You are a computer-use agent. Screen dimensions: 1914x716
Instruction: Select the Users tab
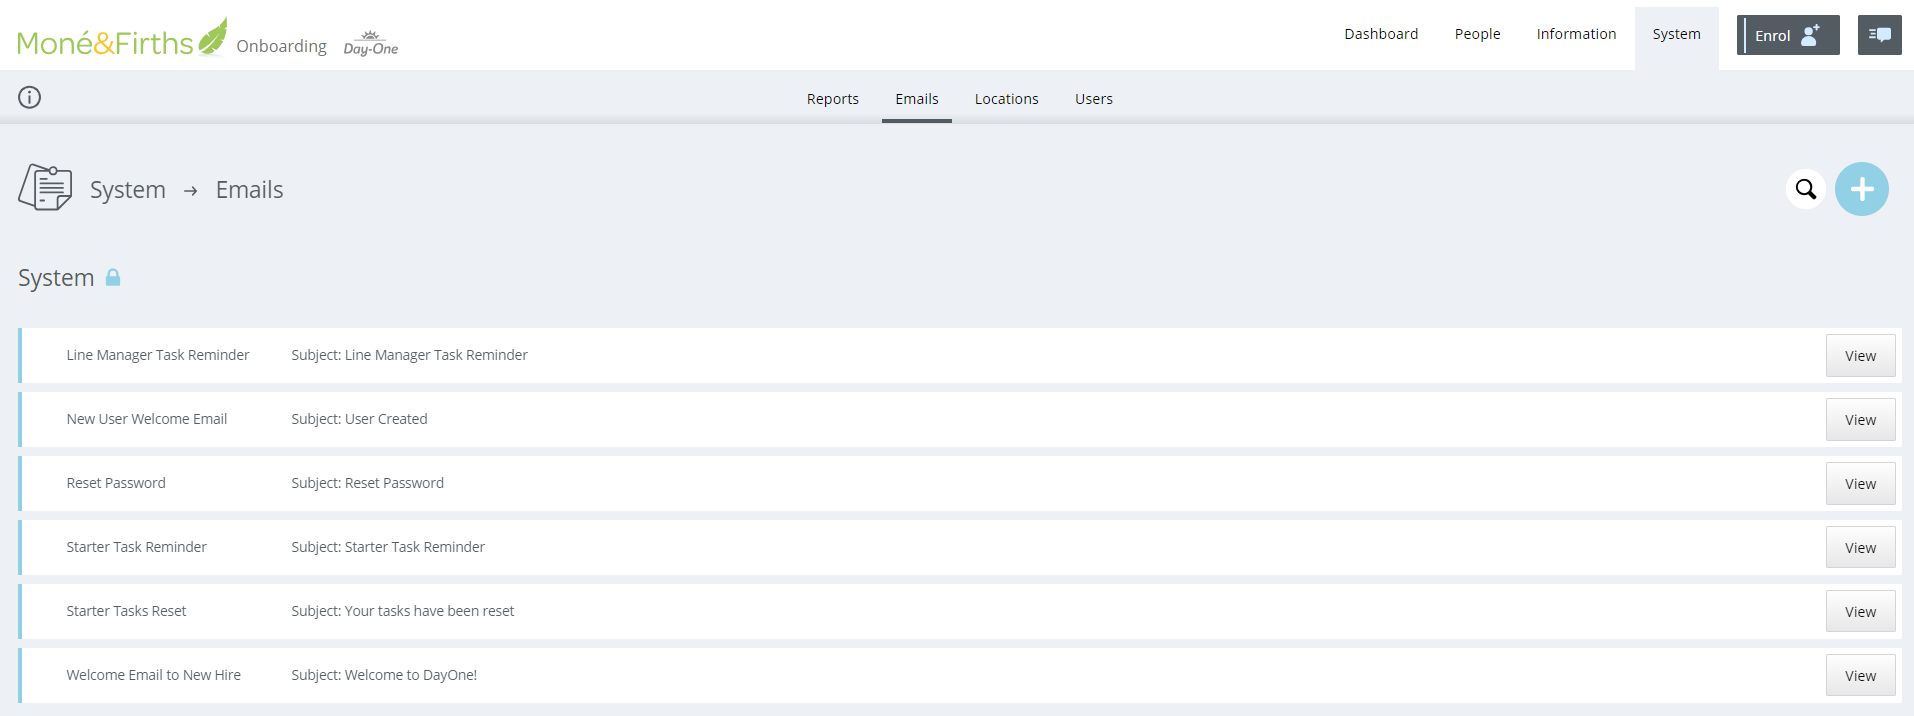pos(1093,99)
